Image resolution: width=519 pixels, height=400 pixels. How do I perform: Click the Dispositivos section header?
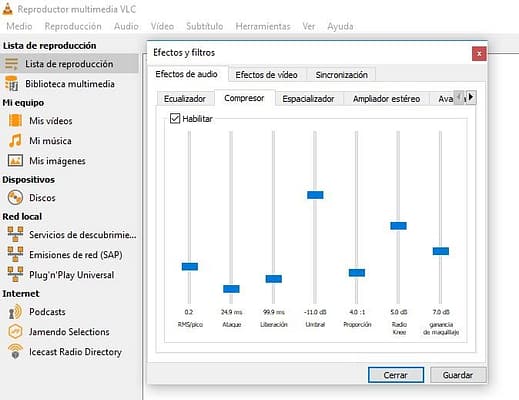(x=28, y=179)
